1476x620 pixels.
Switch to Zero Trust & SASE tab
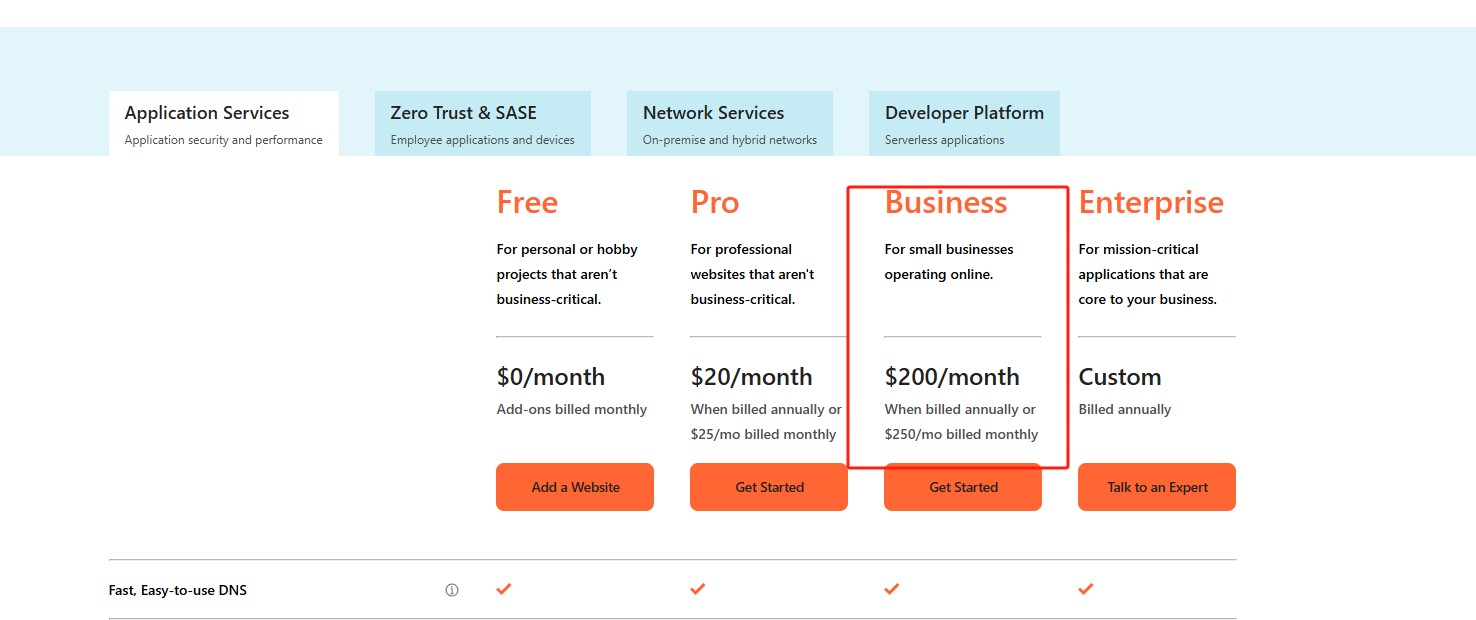(483, 124)
